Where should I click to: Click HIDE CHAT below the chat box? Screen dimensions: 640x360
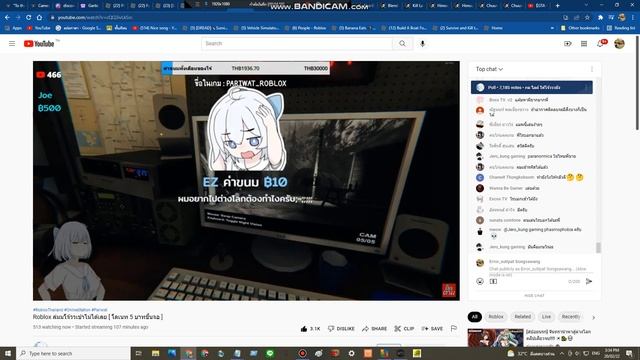click(534, 296)
